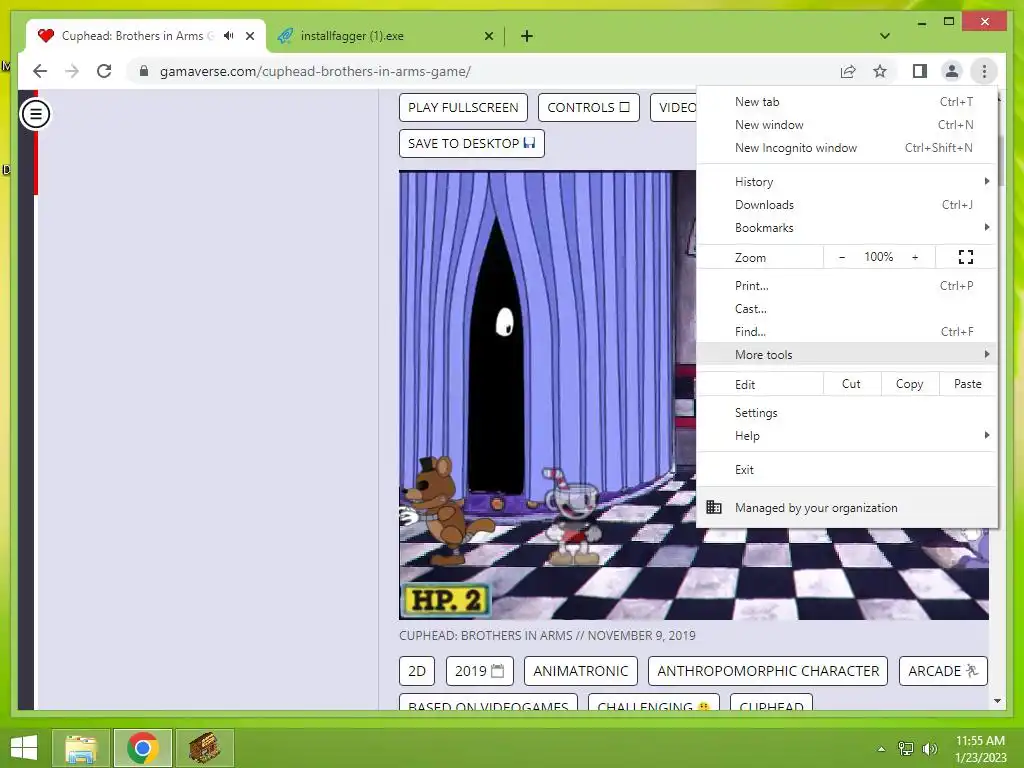This screenshot has width=1024, height=768.
Task: Click Managed by your organization
Action: click(847, 507)
